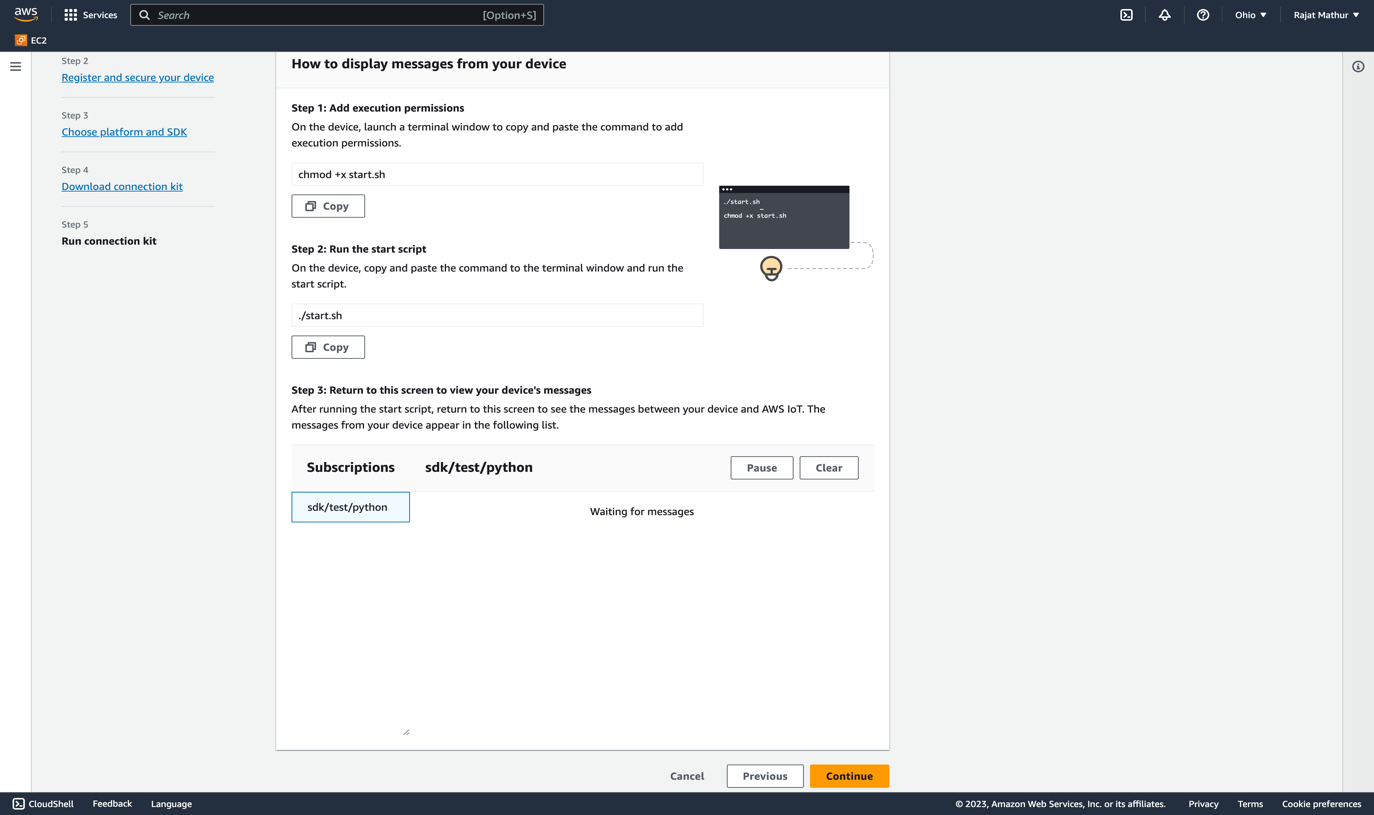Open the Services grid icon

tap(70, 14)
